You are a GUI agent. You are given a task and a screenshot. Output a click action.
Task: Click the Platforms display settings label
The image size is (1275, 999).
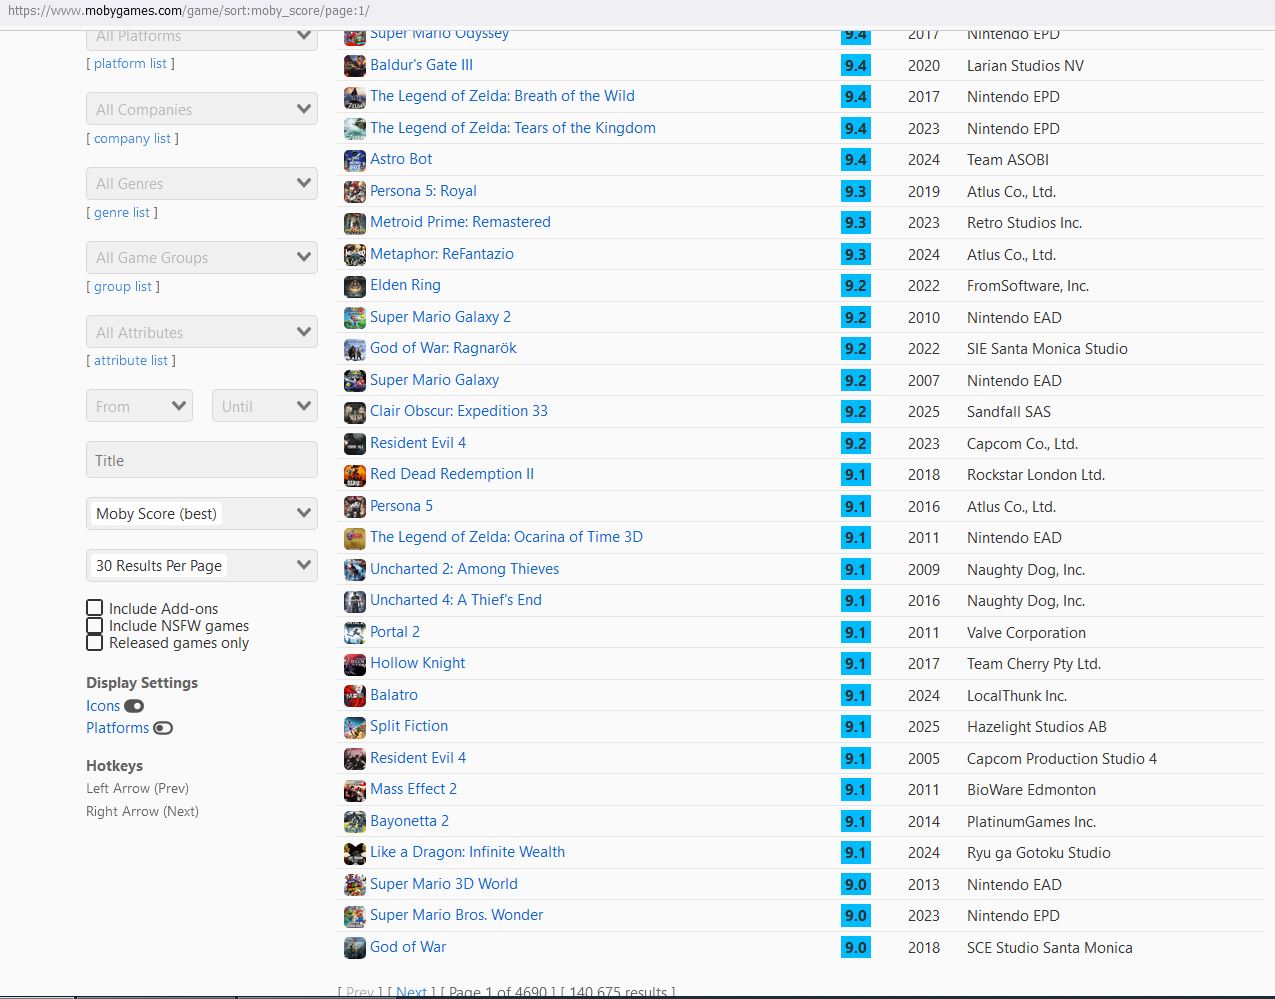pyautogui.click(x=117, y=728)
